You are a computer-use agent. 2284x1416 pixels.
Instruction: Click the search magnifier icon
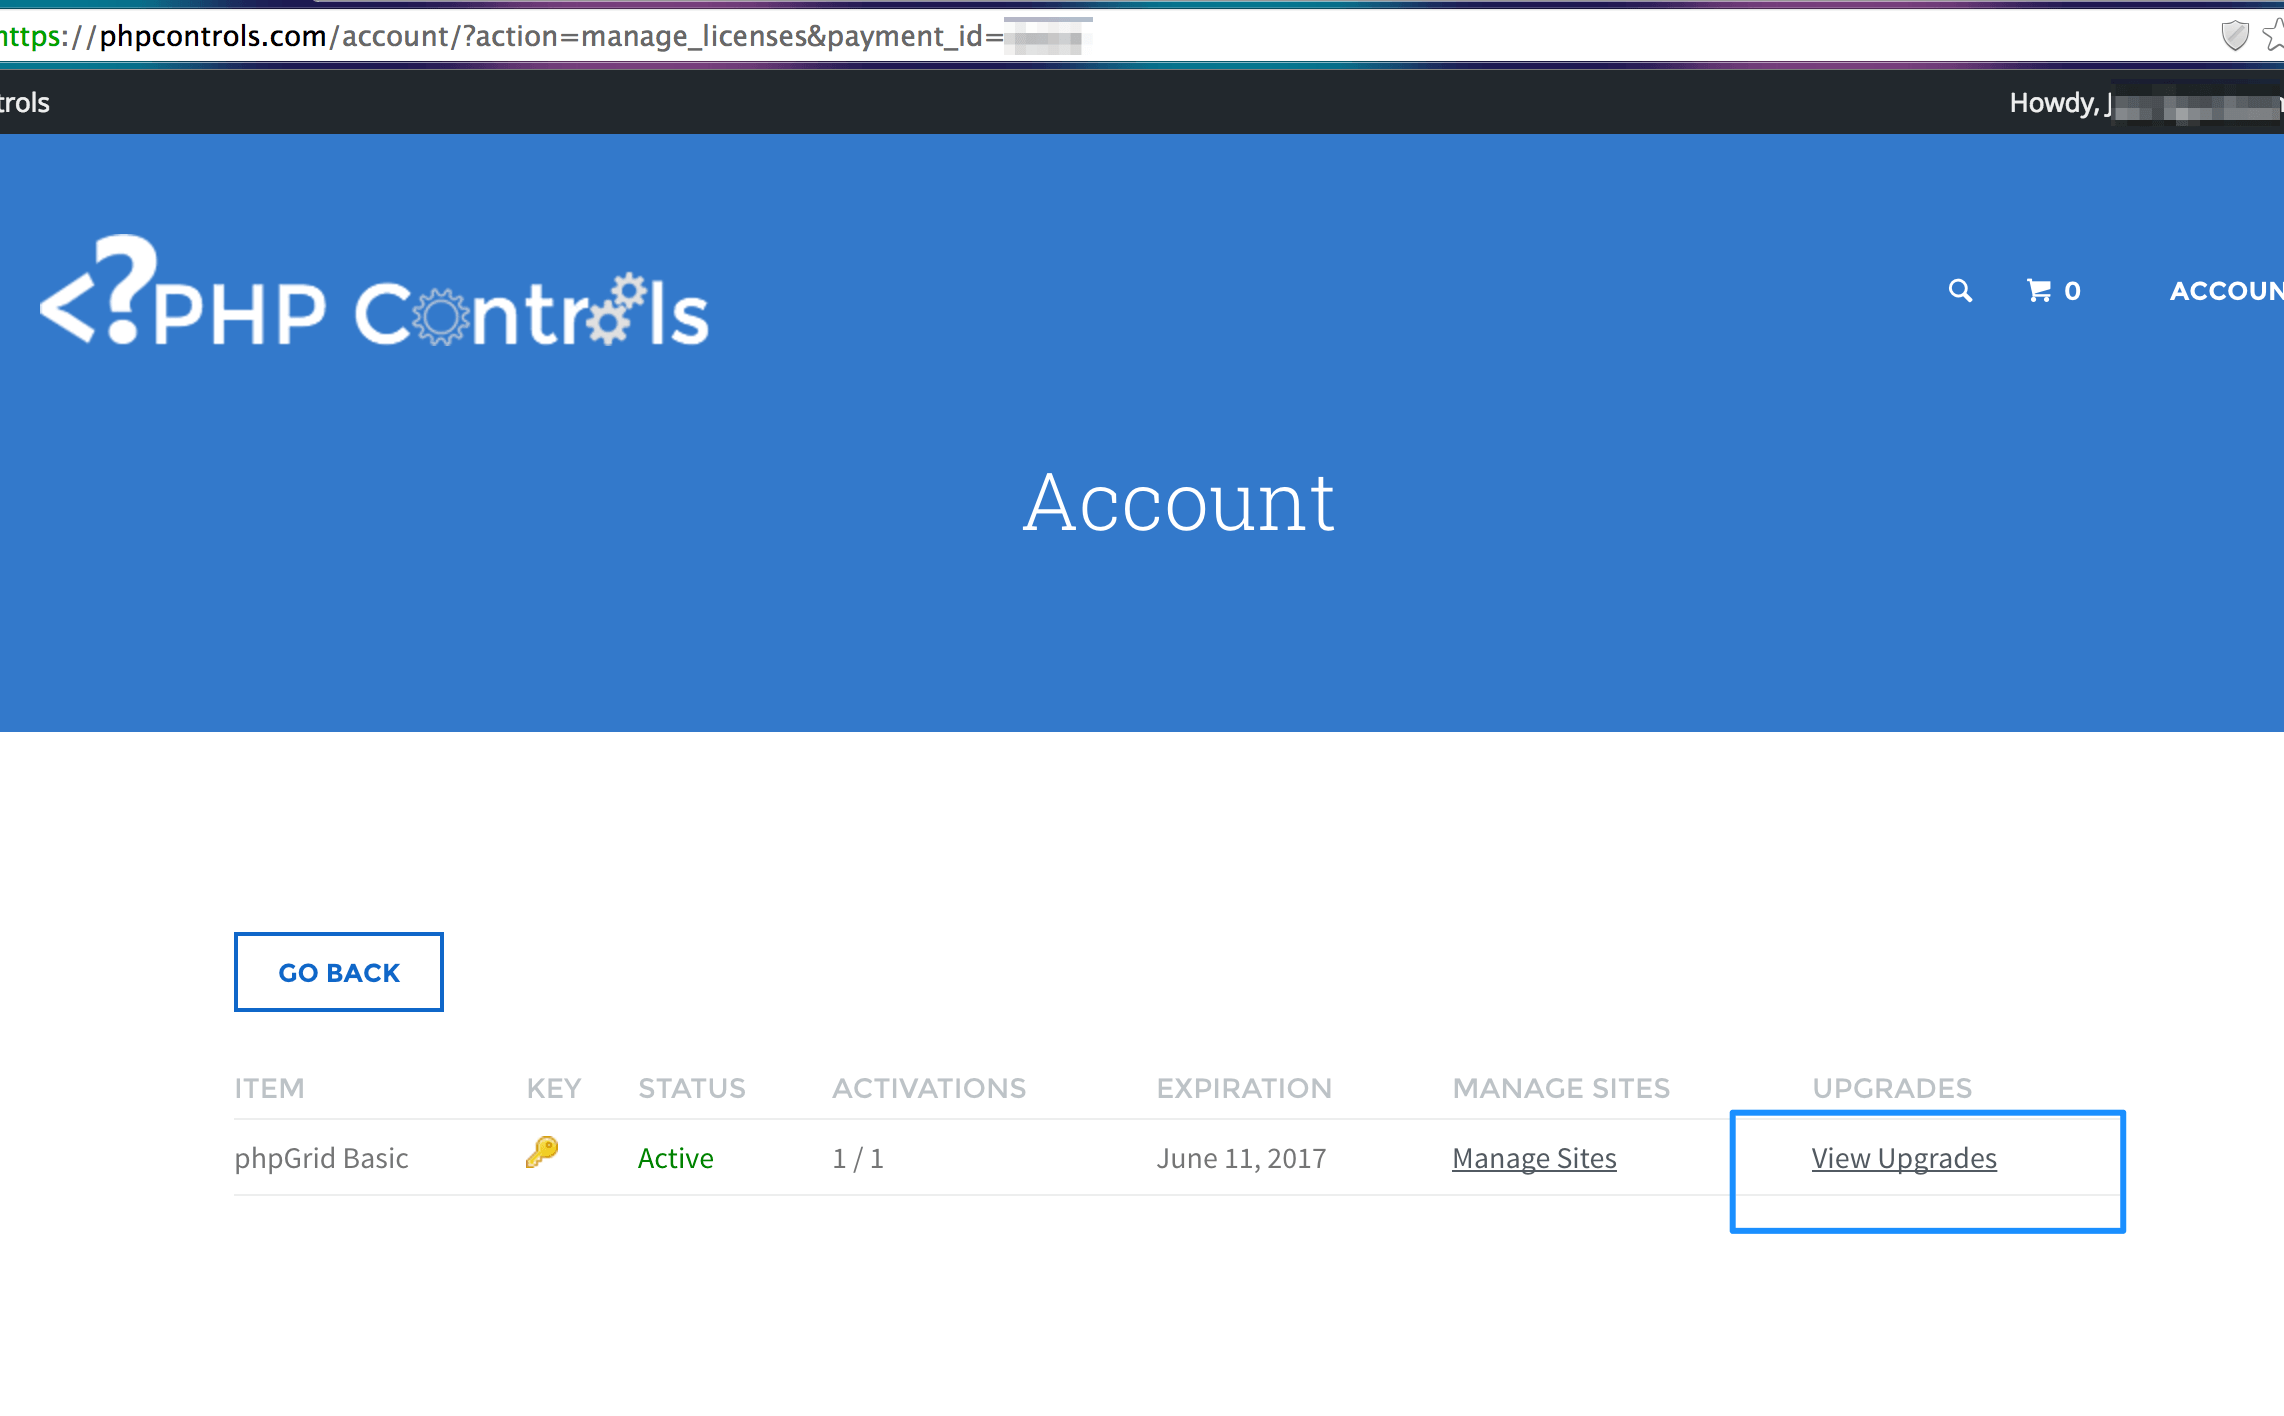1960,291
